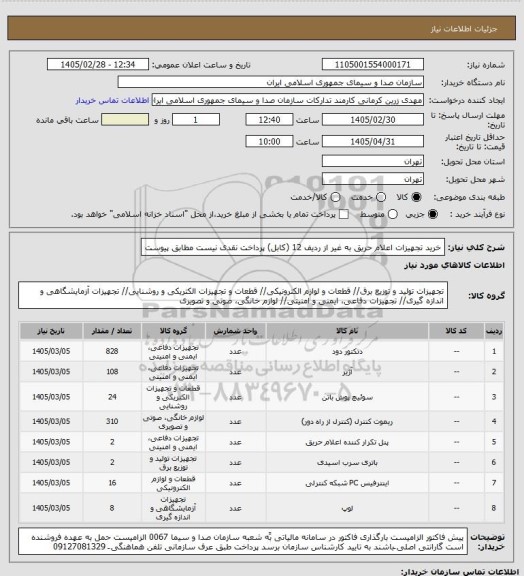Click the goods group cell in row 7
The width and height of the screenshot is (524, 576).
click(173, 483)
